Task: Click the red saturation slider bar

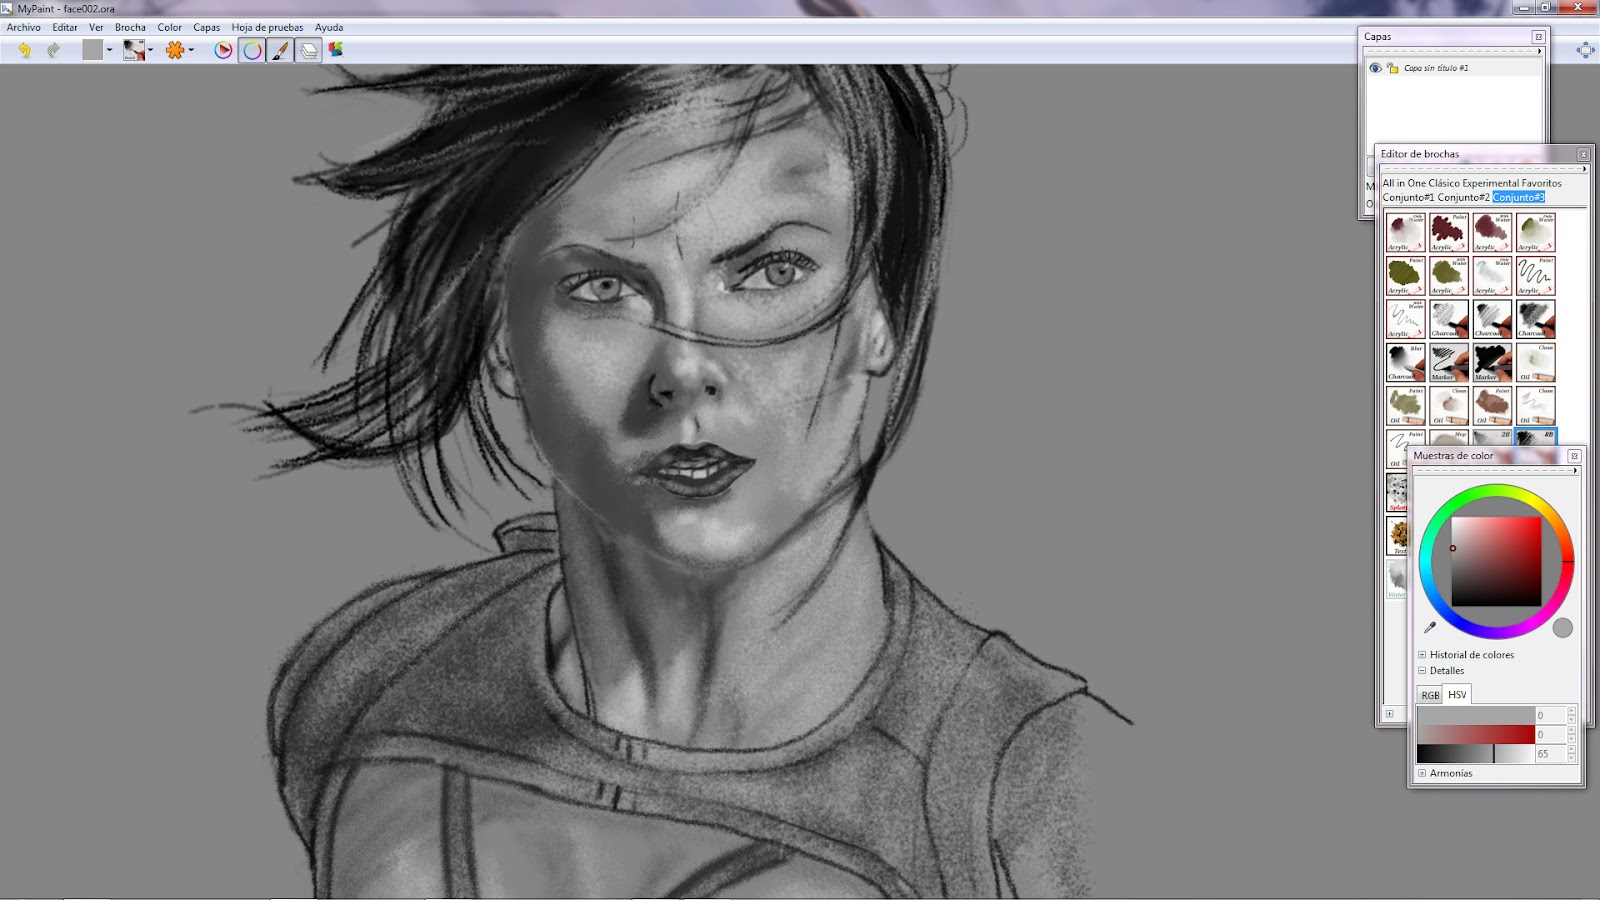Action: click(1476, 734)
